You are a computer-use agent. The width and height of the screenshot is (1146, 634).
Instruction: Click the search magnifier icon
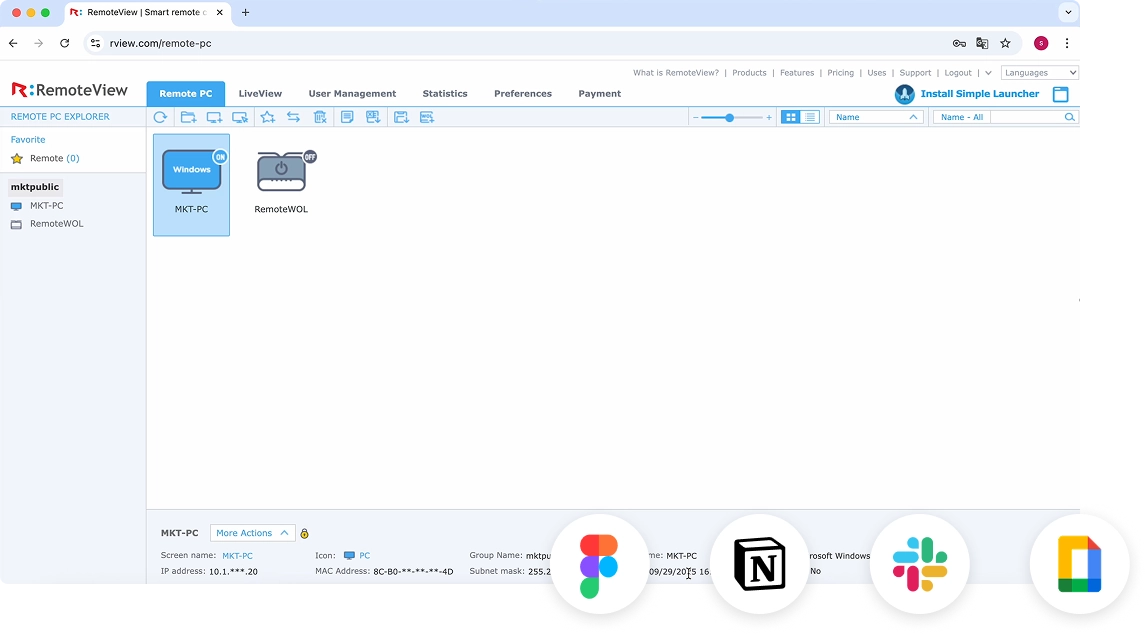pyautogui.click(x=1069, y=117)
